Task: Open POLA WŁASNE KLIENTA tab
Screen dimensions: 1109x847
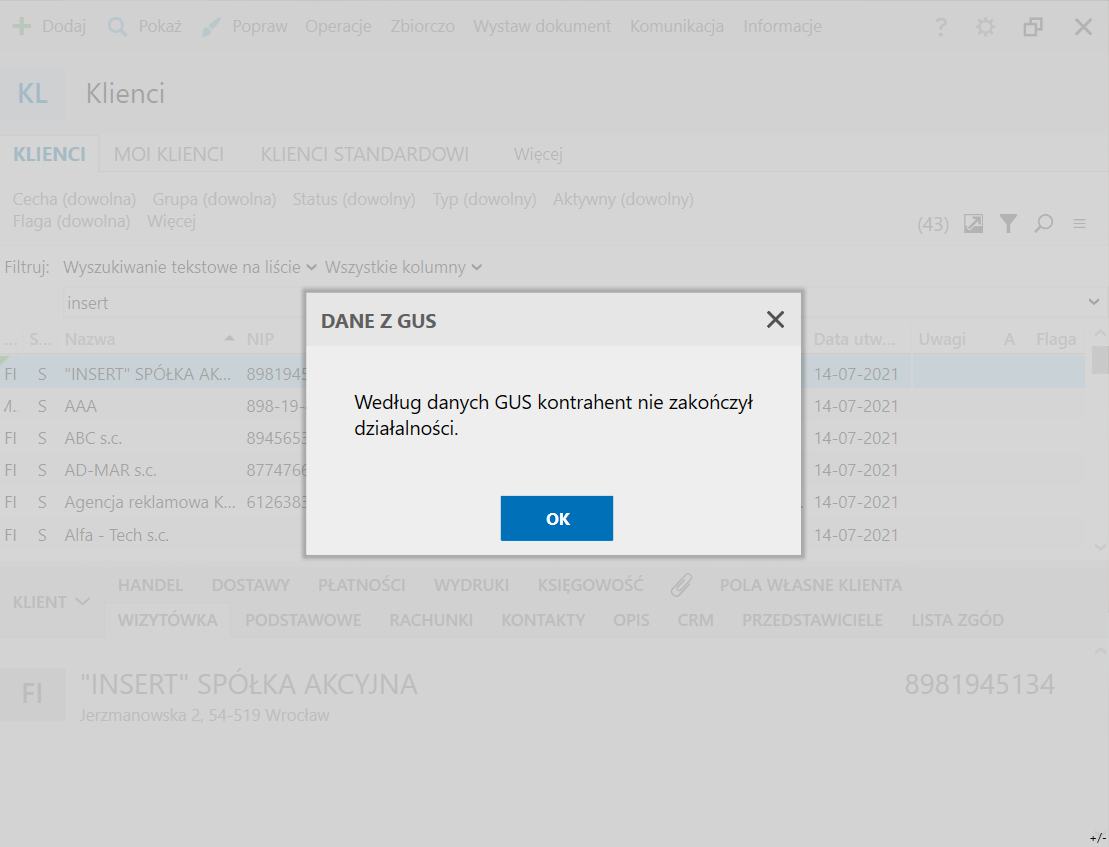Action: pyautogui.click(x=811, y=585)
